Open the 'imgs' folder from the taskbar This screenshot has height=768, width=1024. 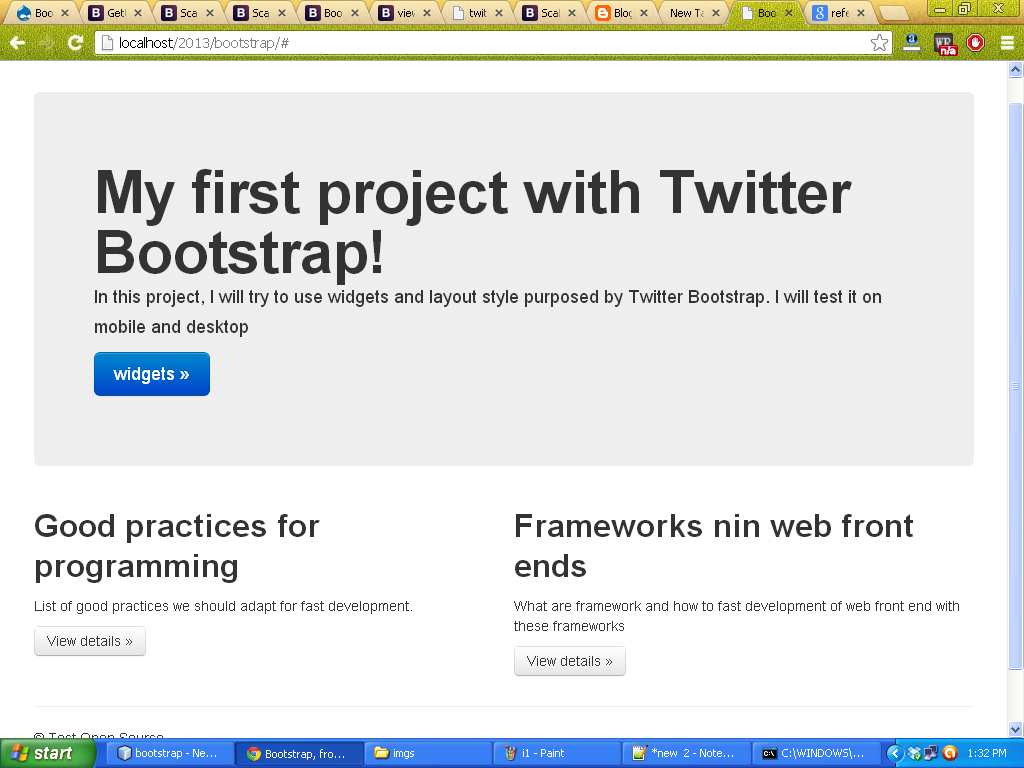click(x=427, y=754)
